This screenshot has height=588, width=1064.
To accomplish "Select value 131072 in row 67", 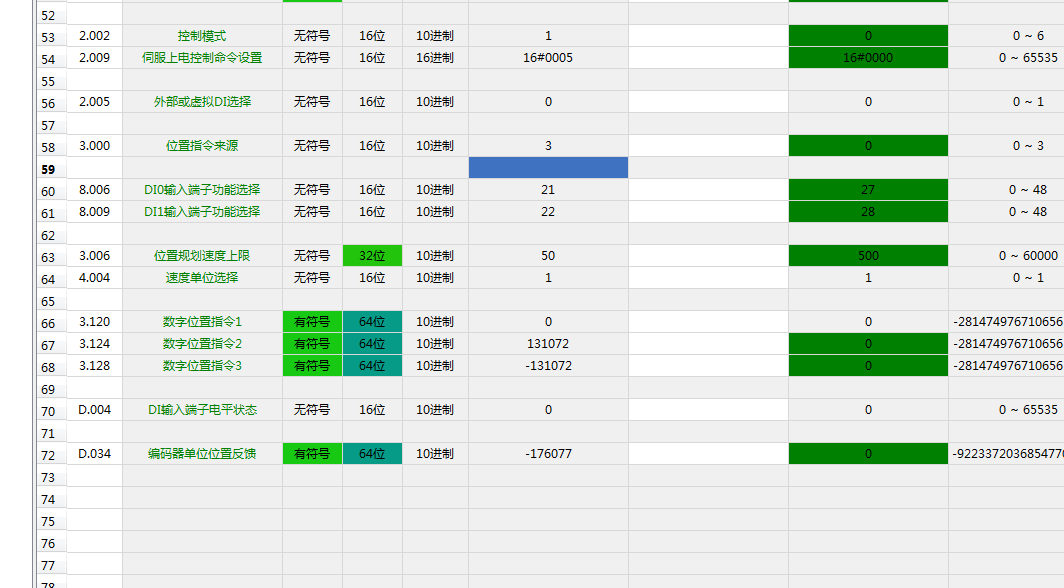I will point(548,344).
